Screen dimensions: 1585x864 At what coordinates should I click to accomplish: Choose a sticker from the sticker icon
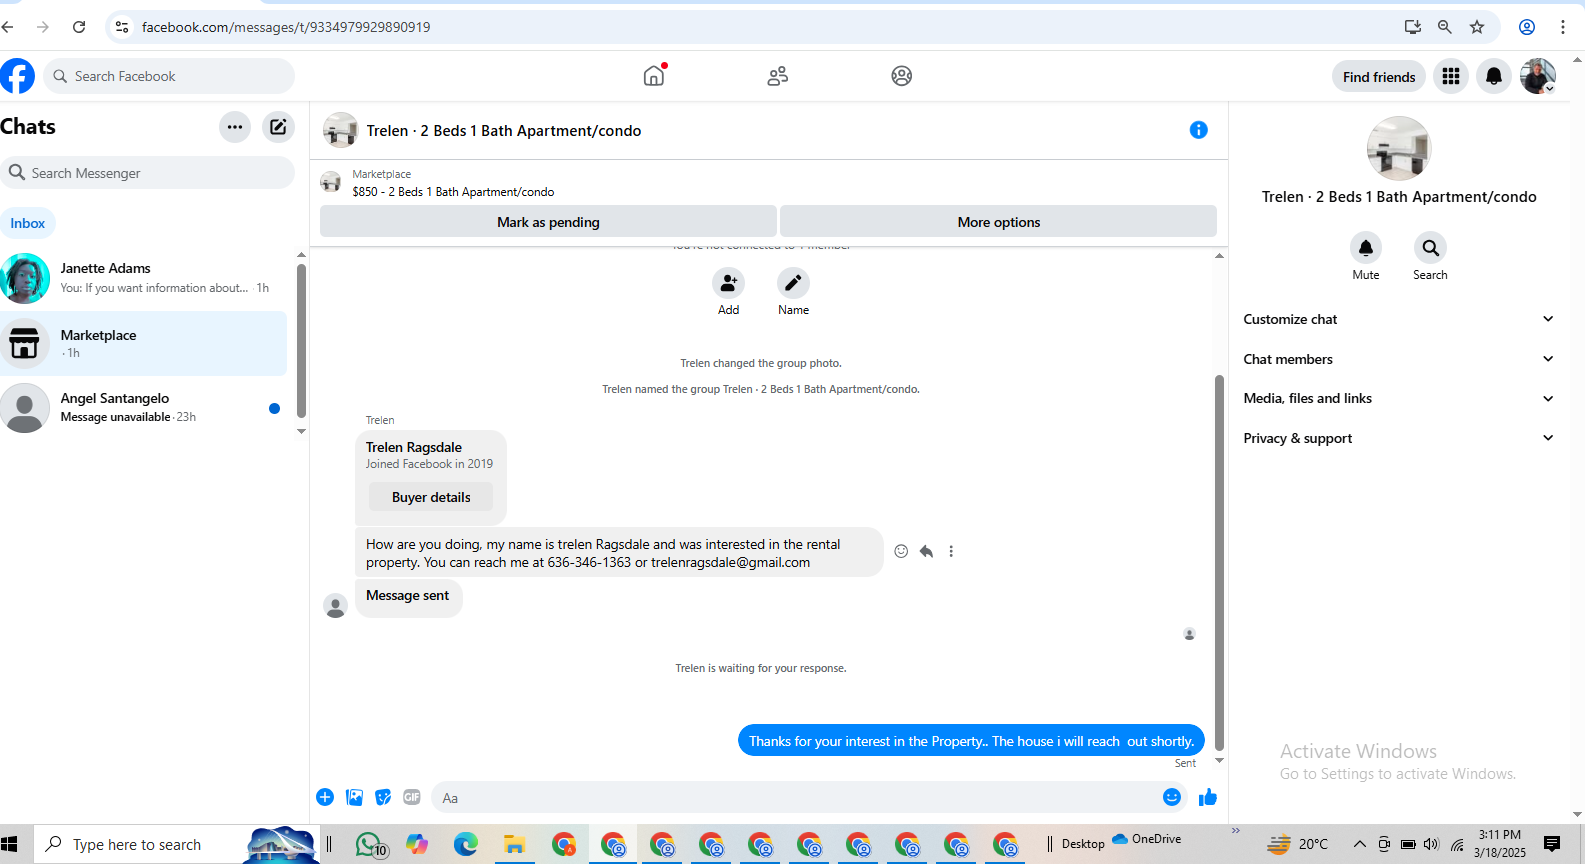pos(383,797)
